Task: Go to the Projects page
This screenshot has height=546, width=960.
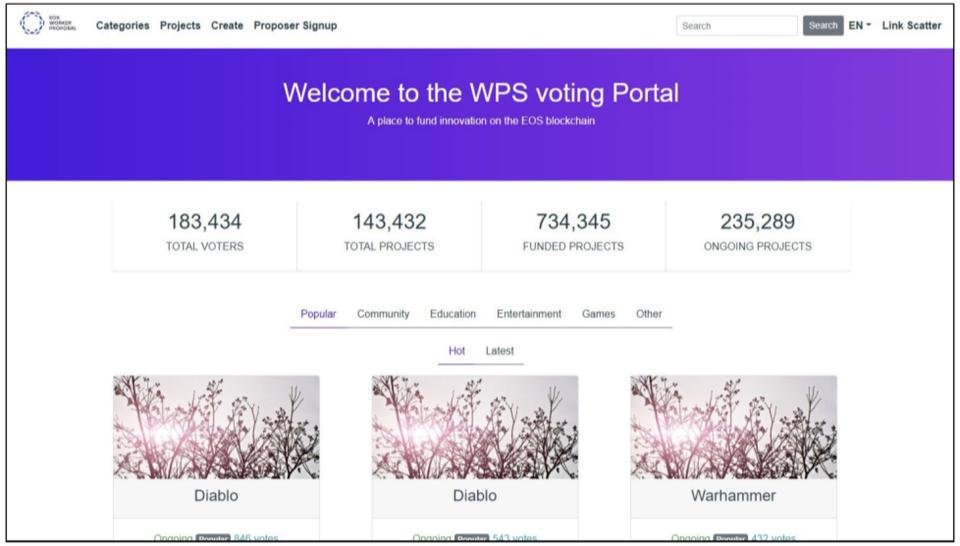Action: [x=180, y=26]
